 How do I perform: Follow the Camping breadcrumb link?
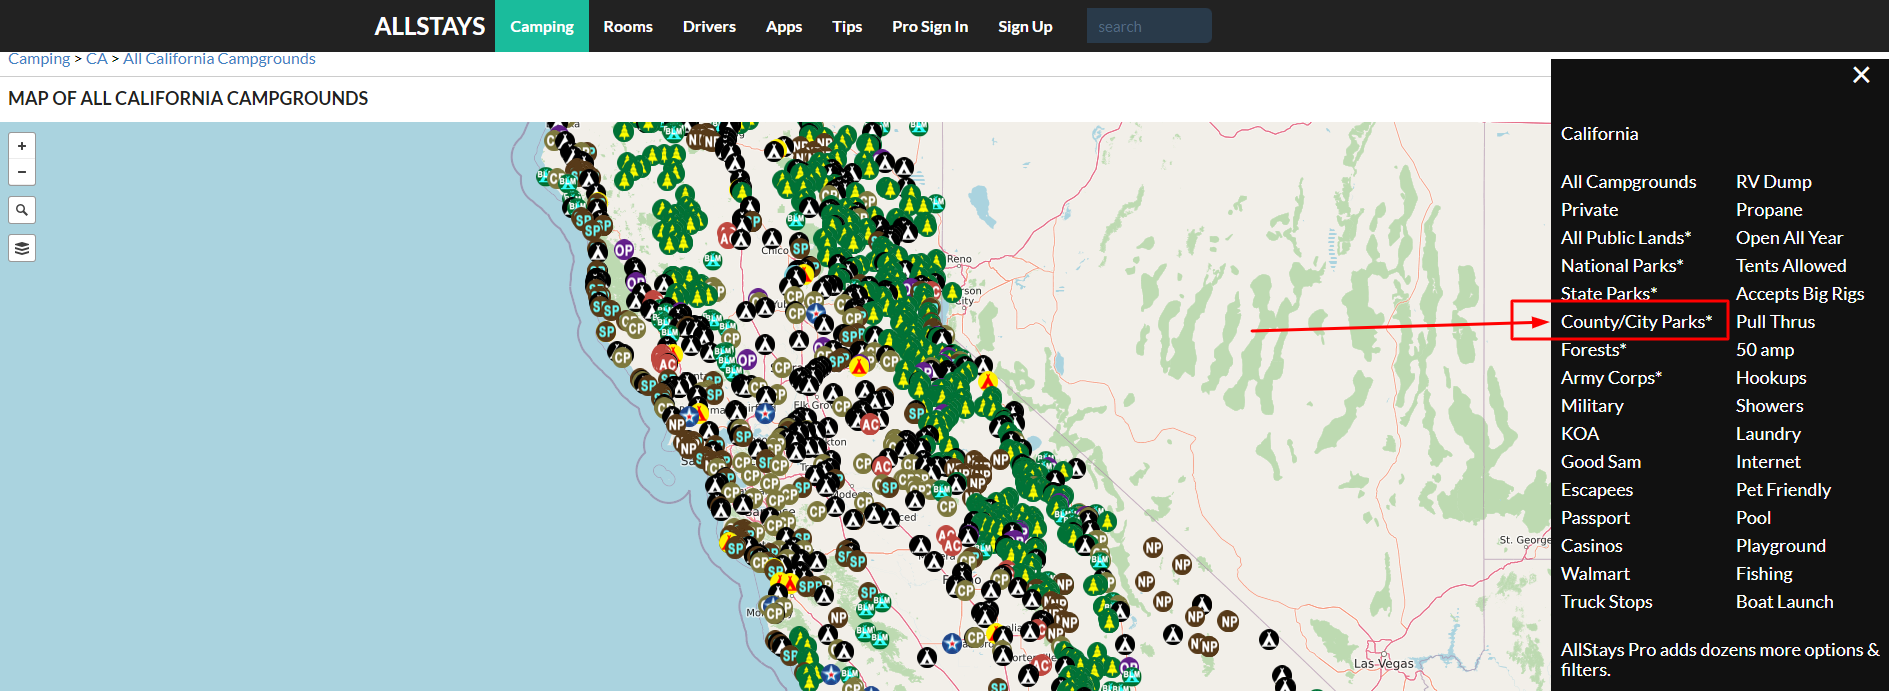tap(39, 59)
